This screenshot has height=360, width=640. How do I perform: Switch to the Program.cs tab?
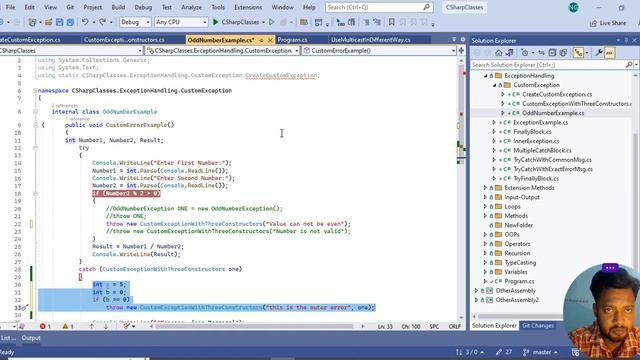tap(292, 40)
